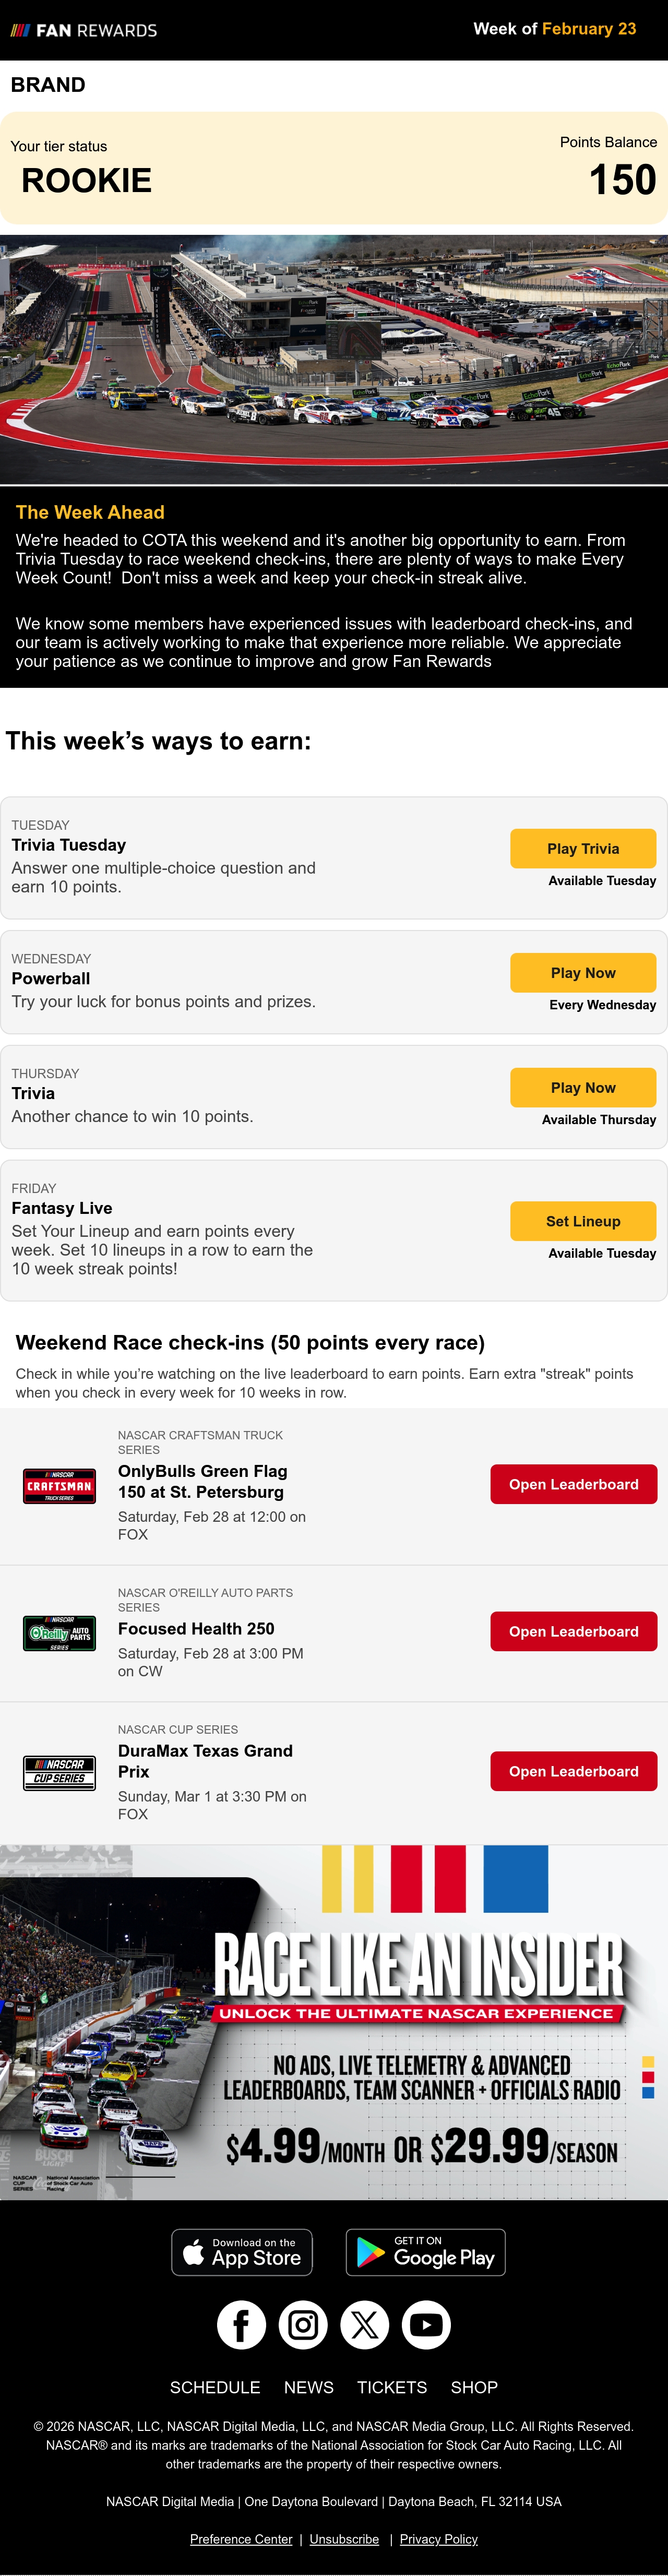The height and width of the screenshot is (2576, 668).
Task: Tap the Download on the App Store badge
Action: [x=242, y=2253]
